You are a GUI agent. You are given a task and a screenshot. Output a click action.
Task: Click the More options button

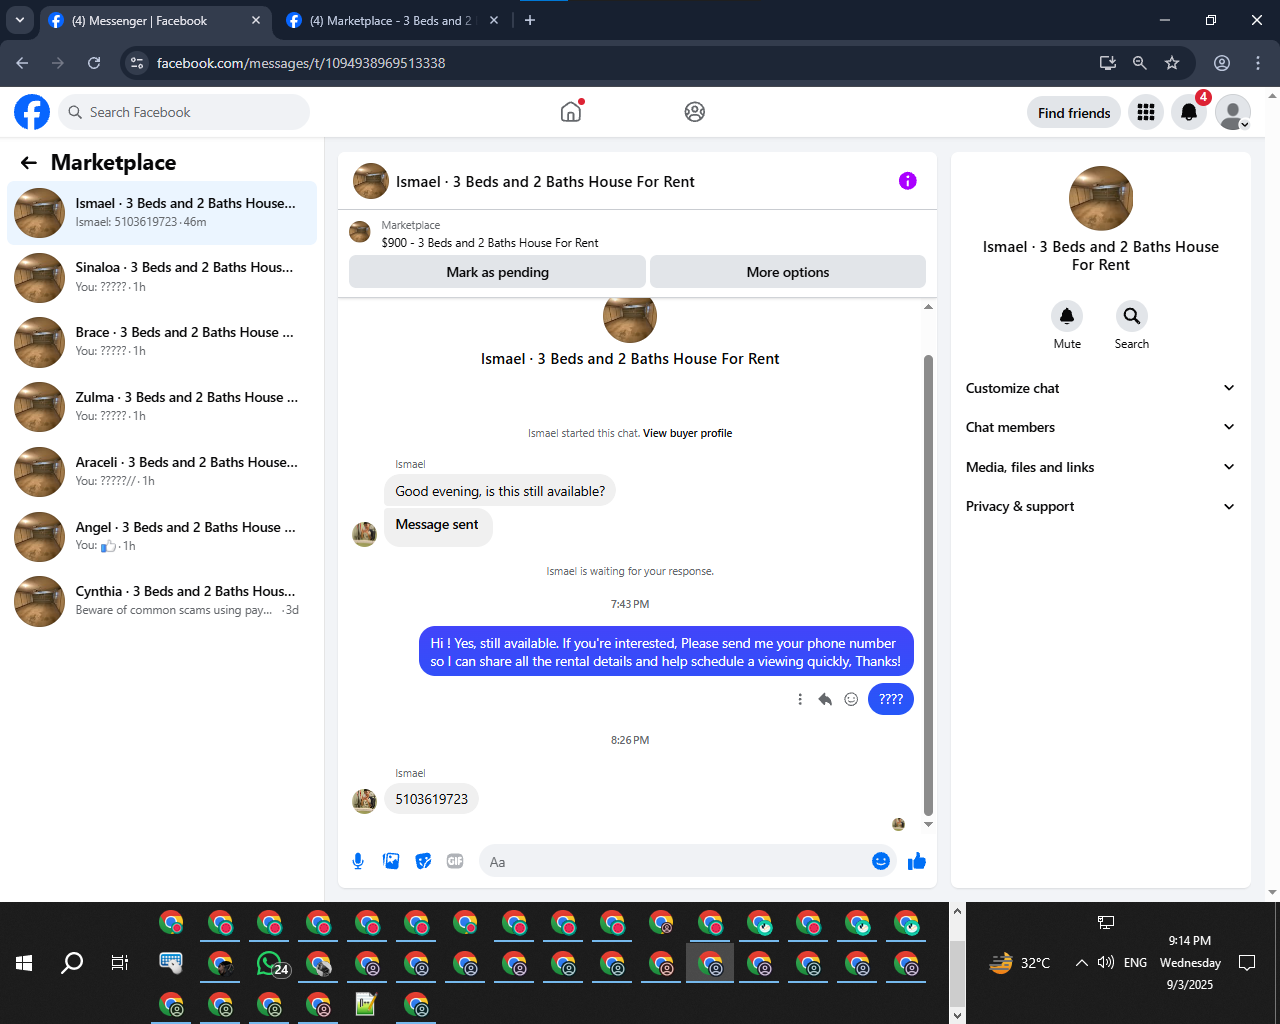tap(788, 272)
